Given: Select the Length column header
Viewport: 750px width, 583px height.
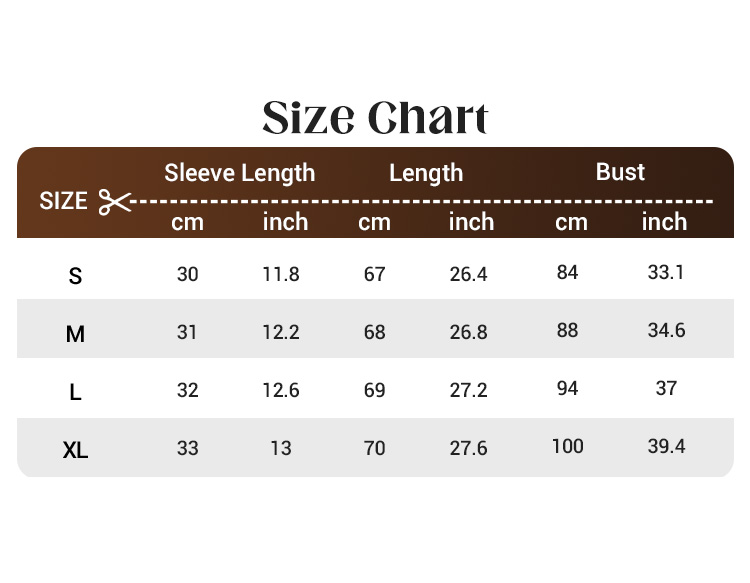Looking at the screenshot, I should pyautogui.click(x=426, y=173).
